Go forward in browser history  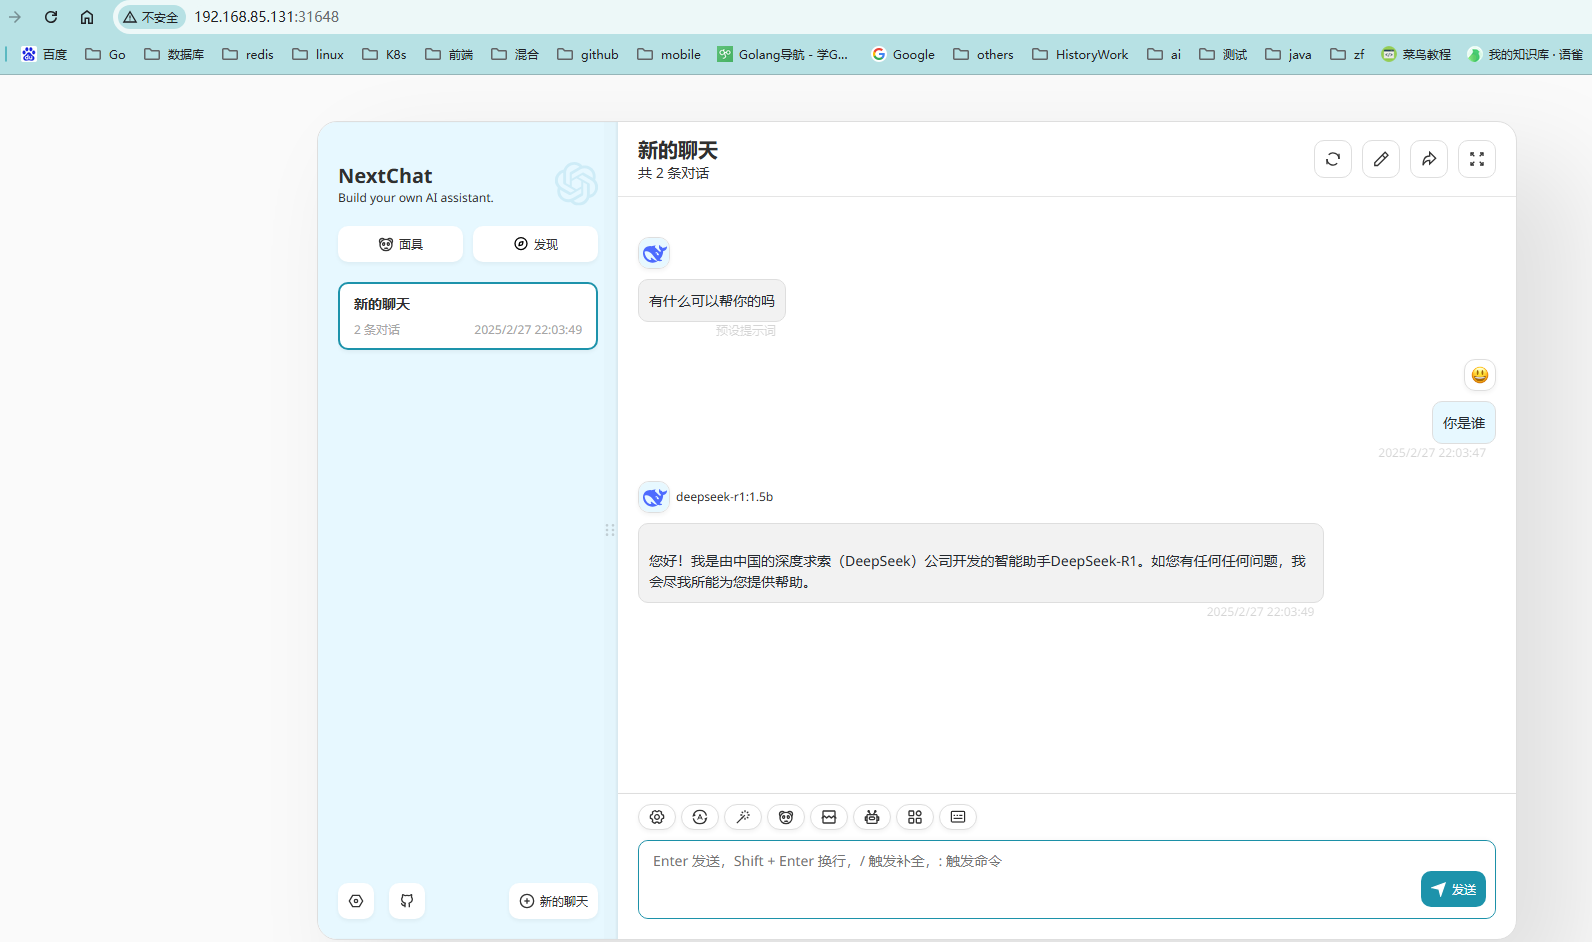(x=15, y=17)
